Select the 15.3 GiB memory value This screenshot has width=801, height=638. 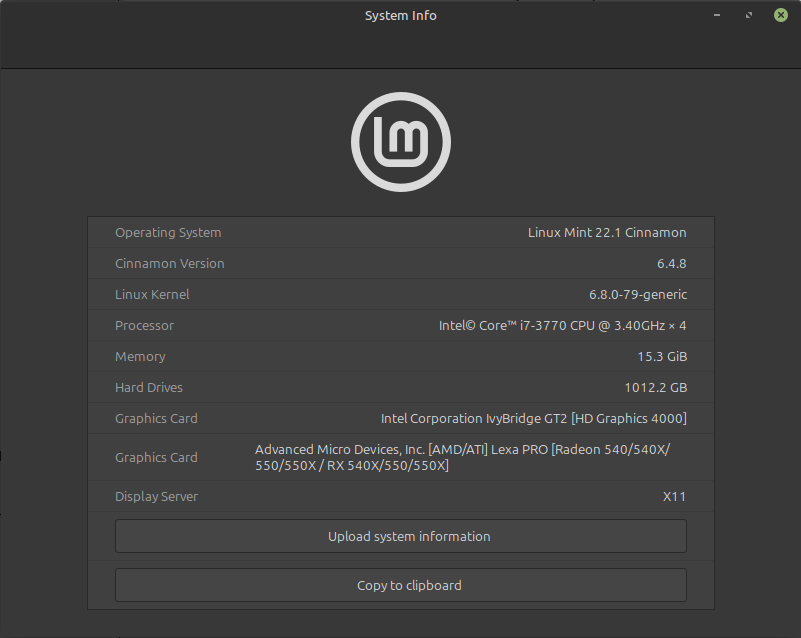click(x=662, y=357)
